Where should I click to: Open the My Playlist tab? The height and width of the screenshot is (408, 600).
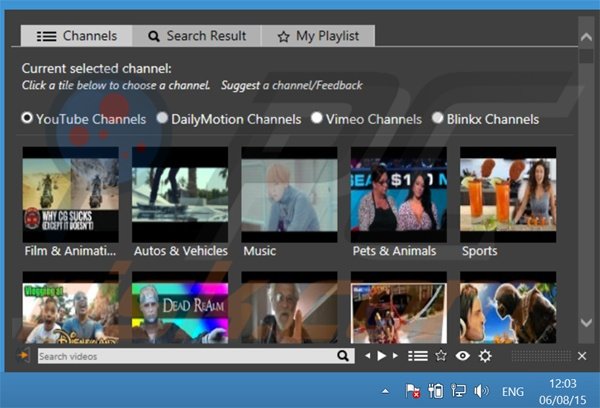click(318, 36)
